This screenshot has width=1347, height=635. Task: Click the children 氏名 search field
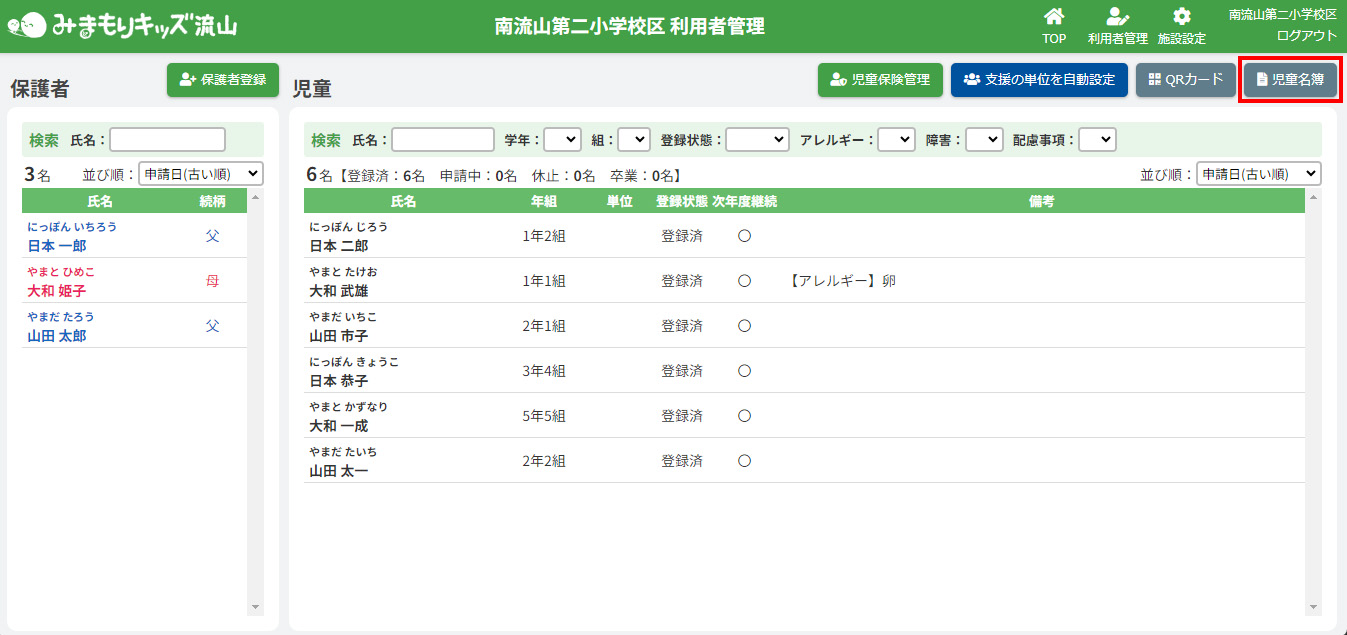click(443, 140)
